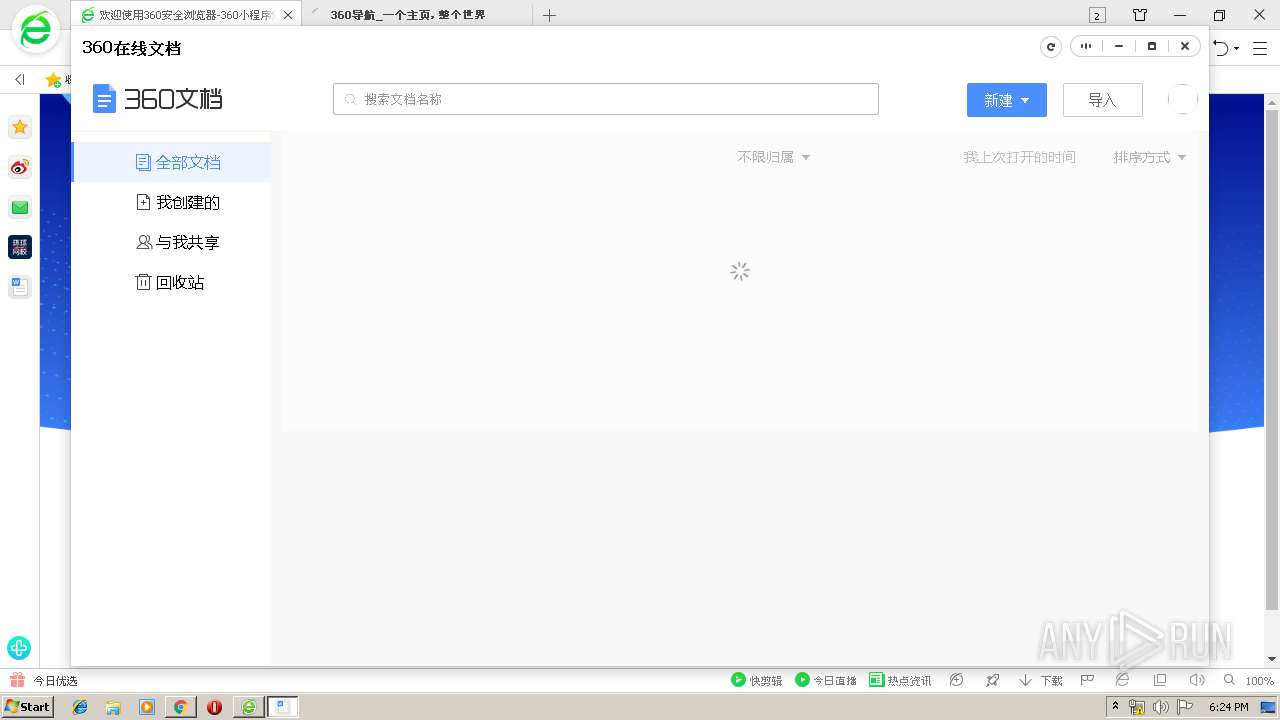The image size is (1280, 720).
Task: Click the add sidebar app plus icon
Action: click(x=19, y=647)
